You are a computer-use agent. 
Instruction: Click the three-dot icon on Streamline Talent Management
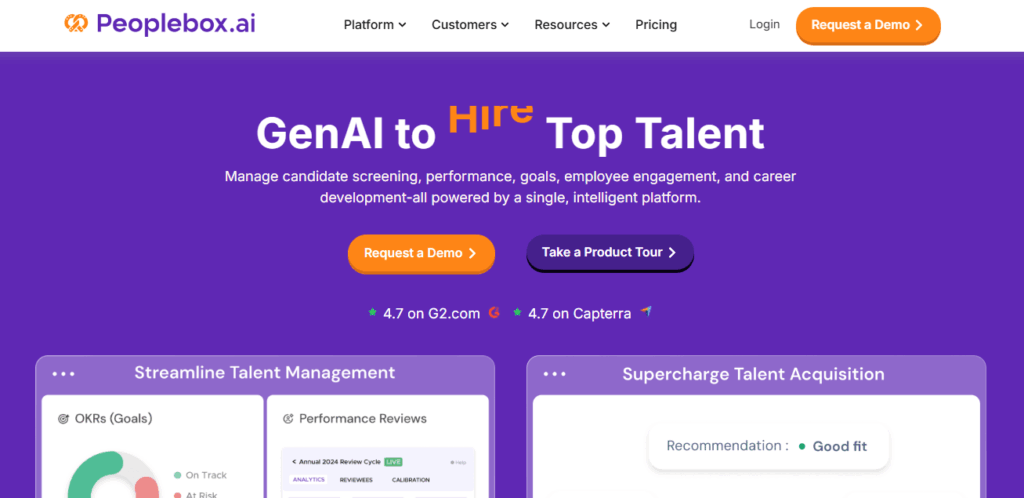[64, 374]
